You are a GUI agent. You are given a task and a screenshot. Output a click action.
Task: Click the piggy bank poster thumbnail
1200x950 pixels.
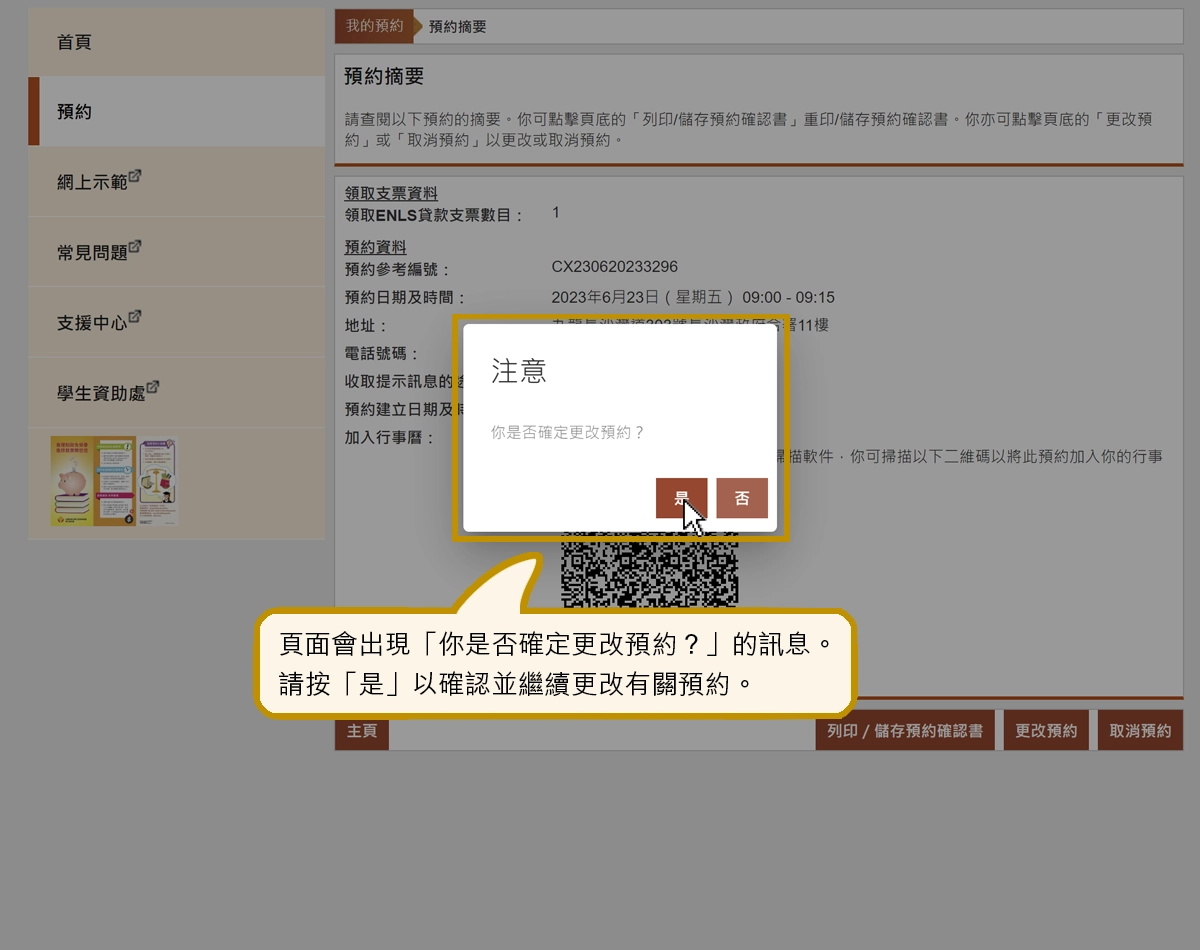(x=90, y=488)
